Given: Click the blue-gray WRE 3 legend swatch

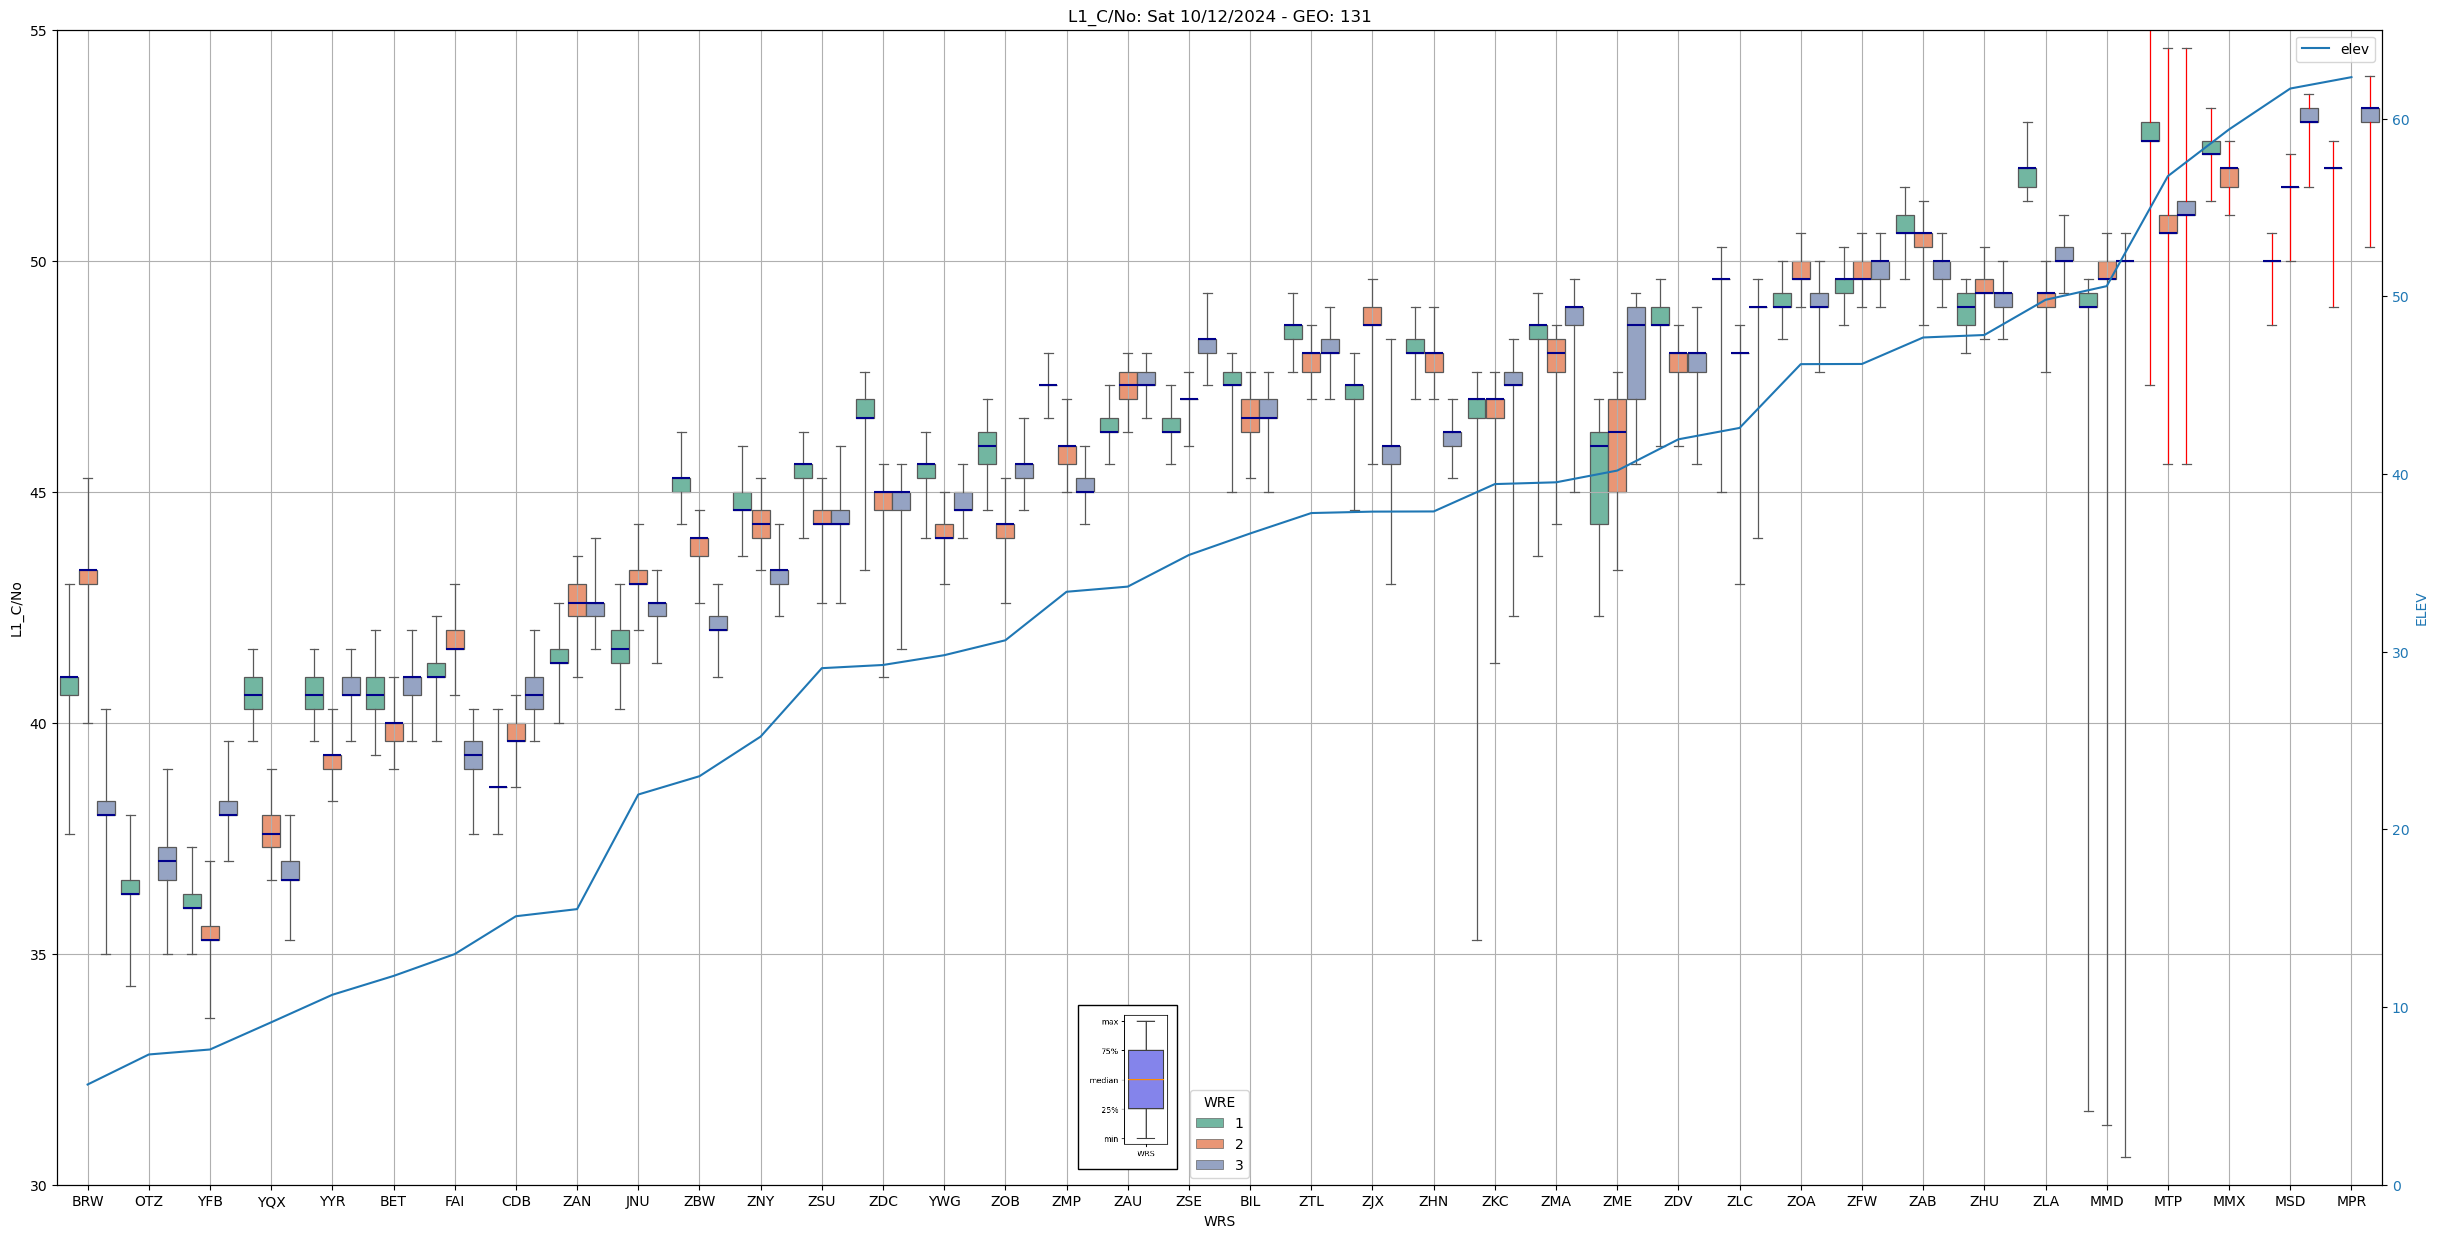Looking at the screenshot, I should point(1209,1165).
